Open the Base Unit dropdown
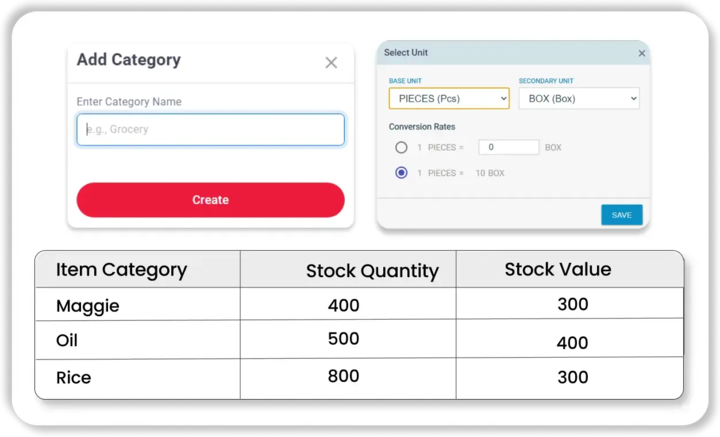720x437 pixels. (449, 99)
